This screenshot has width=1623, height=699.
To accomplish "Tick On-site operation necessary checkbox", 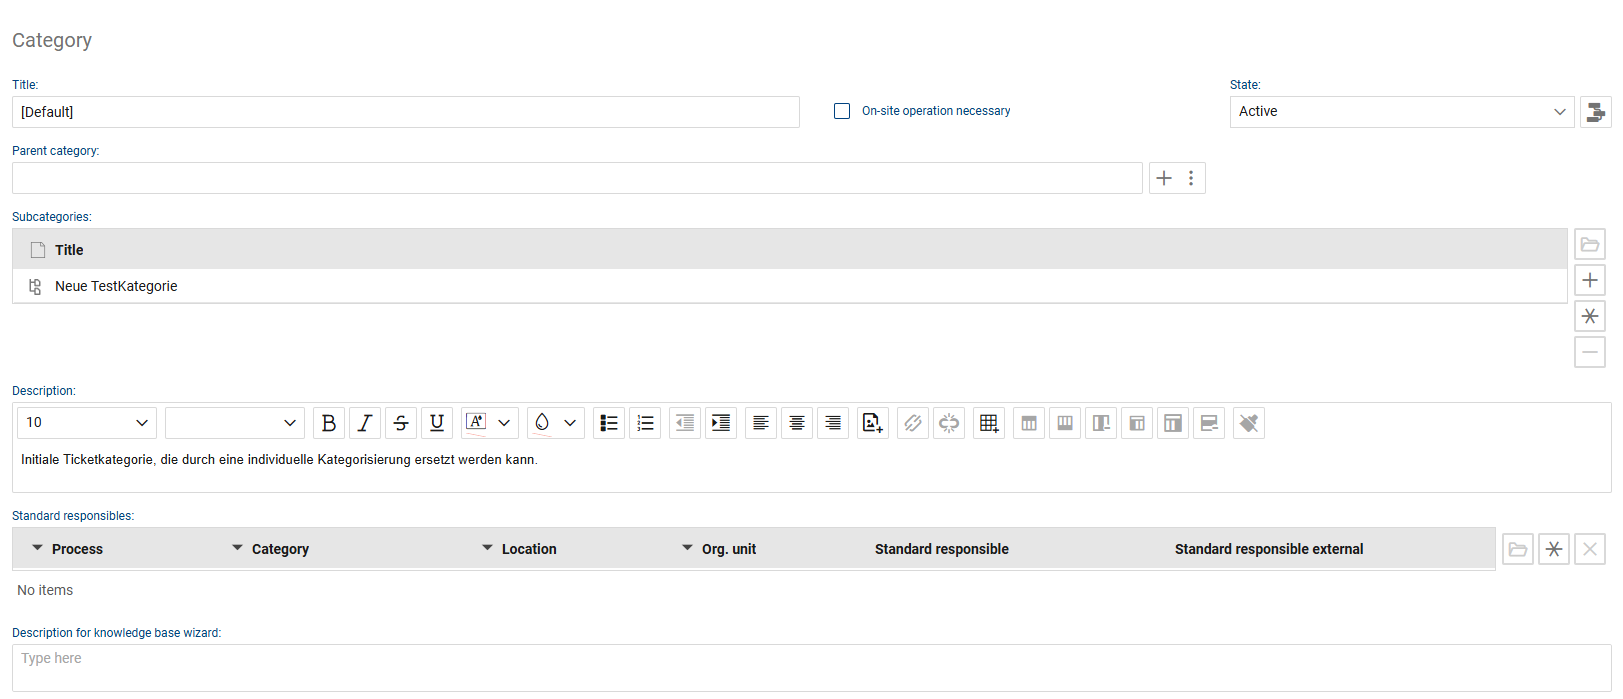I will pyautogui.click(x=842, y=111).
